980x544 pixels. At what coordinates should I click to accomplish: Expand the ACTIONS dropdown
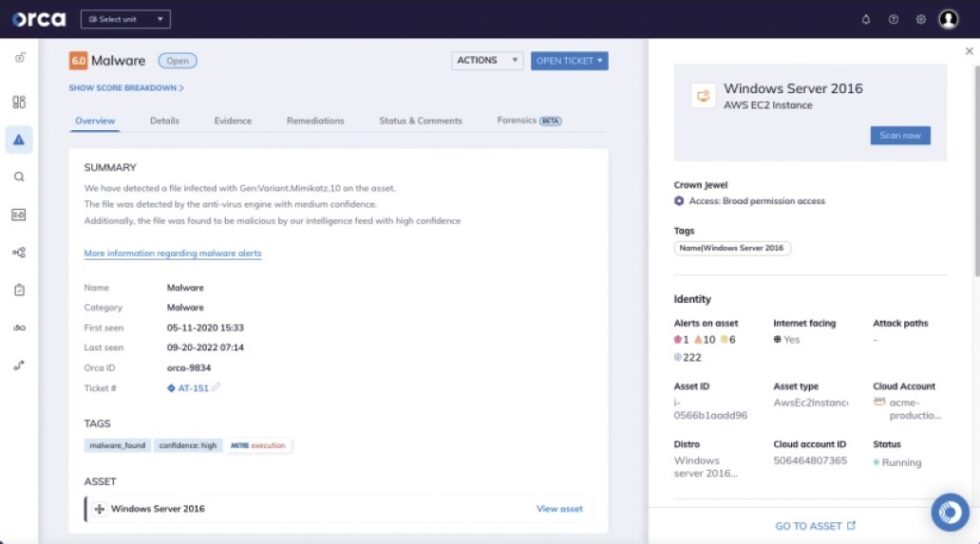pyautogui.click(x=487, y=61)
